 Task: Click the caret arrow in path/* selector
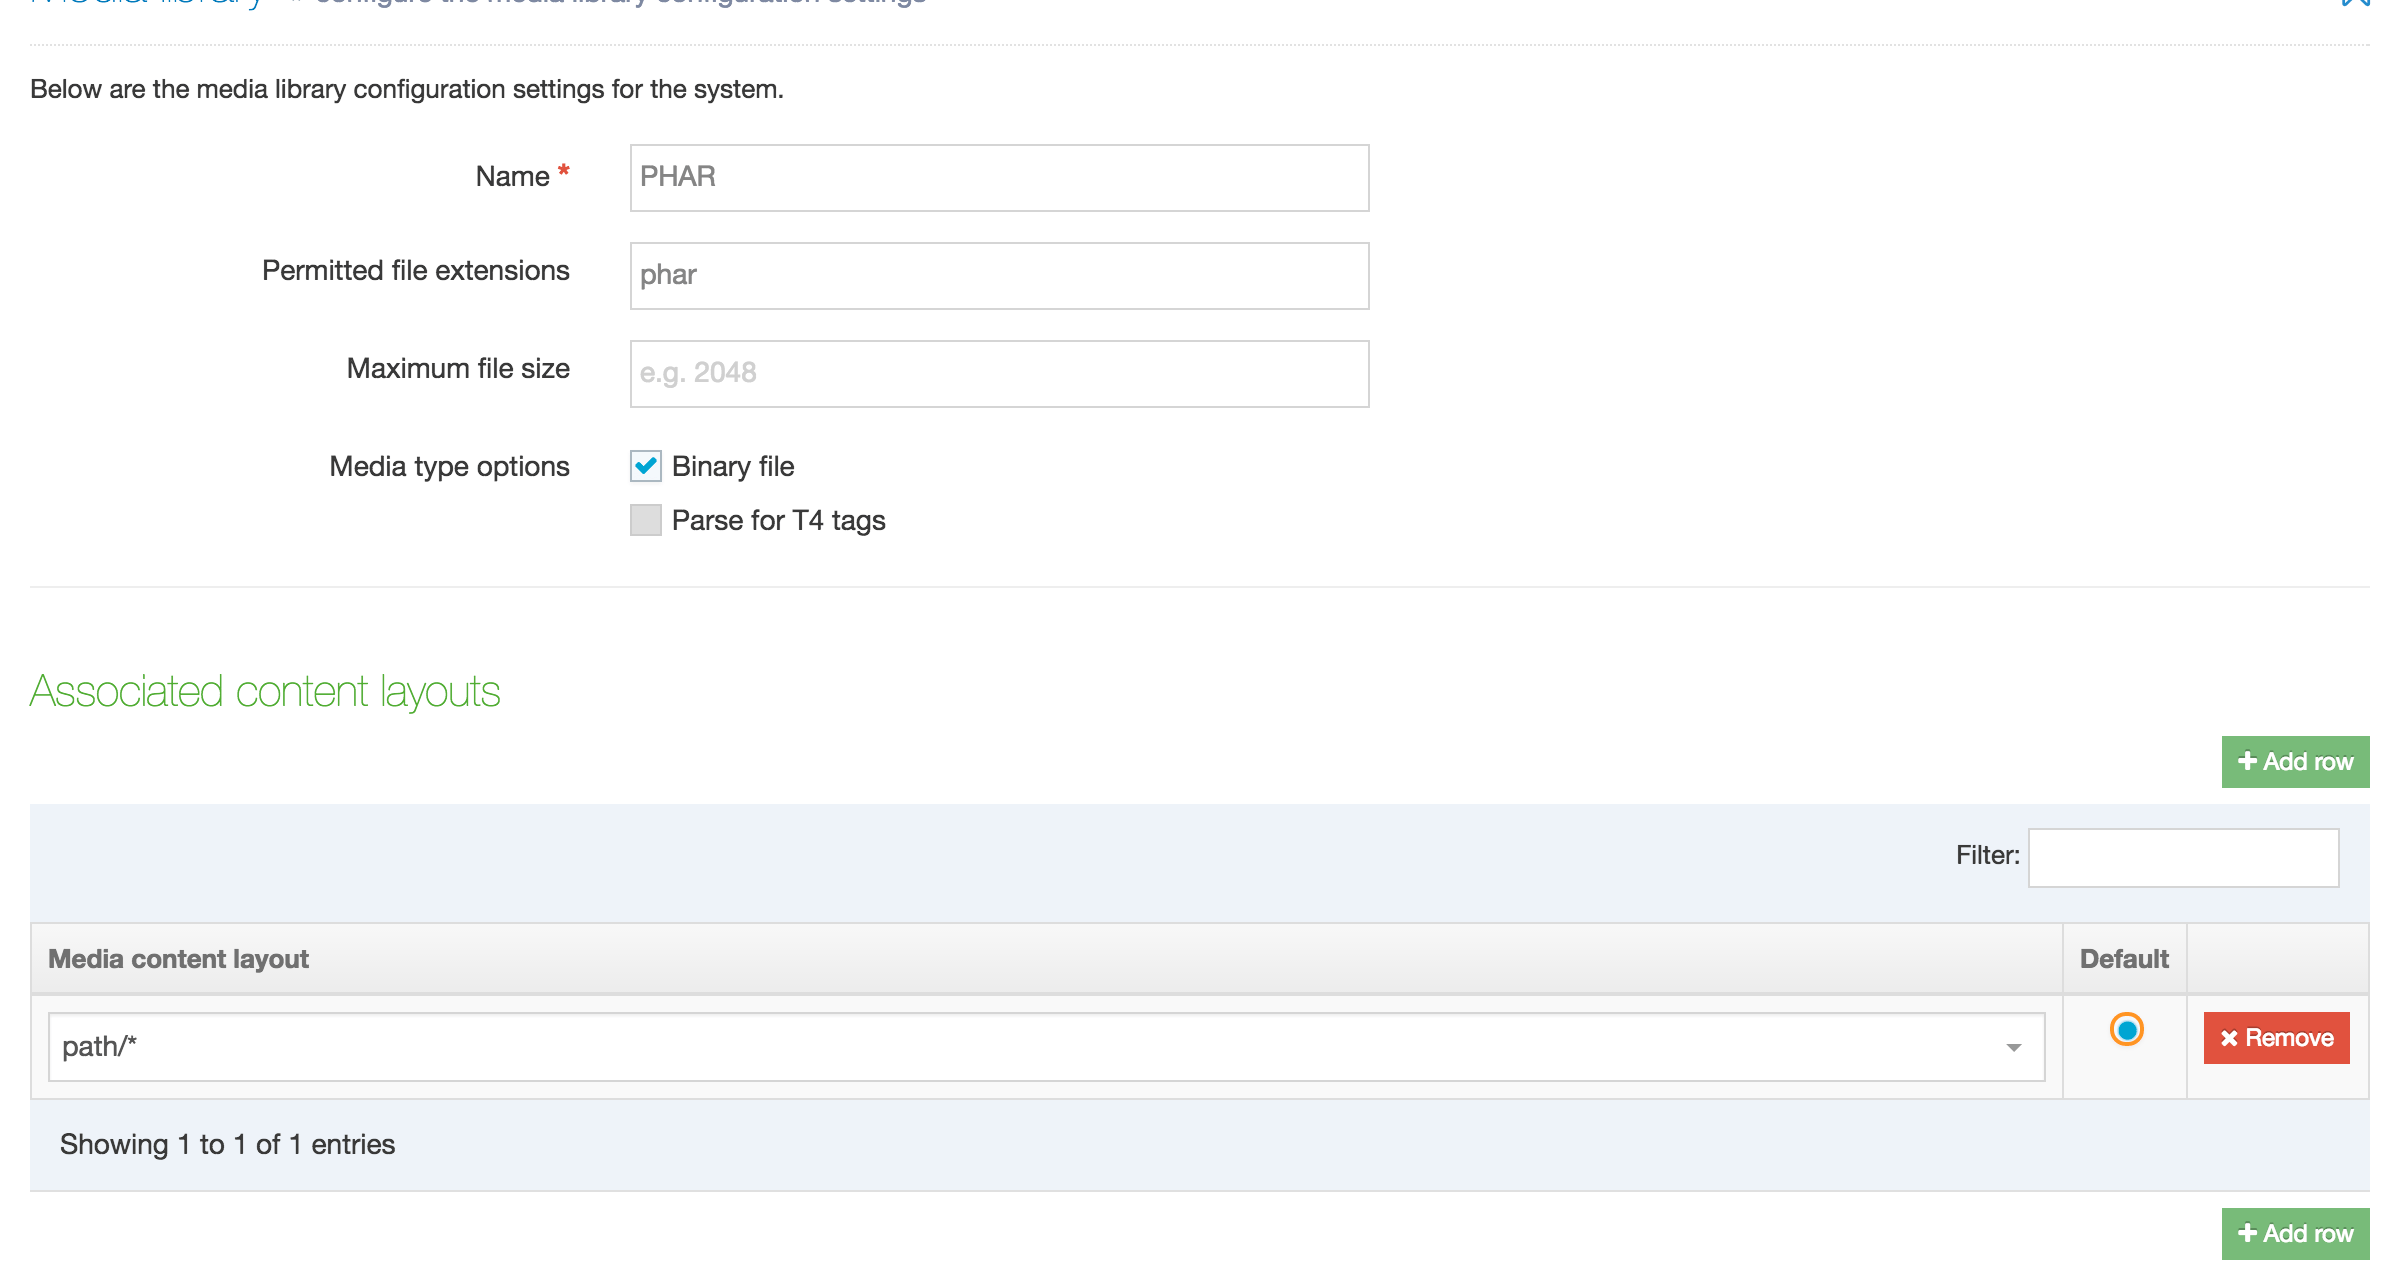click(2013, 1047)
